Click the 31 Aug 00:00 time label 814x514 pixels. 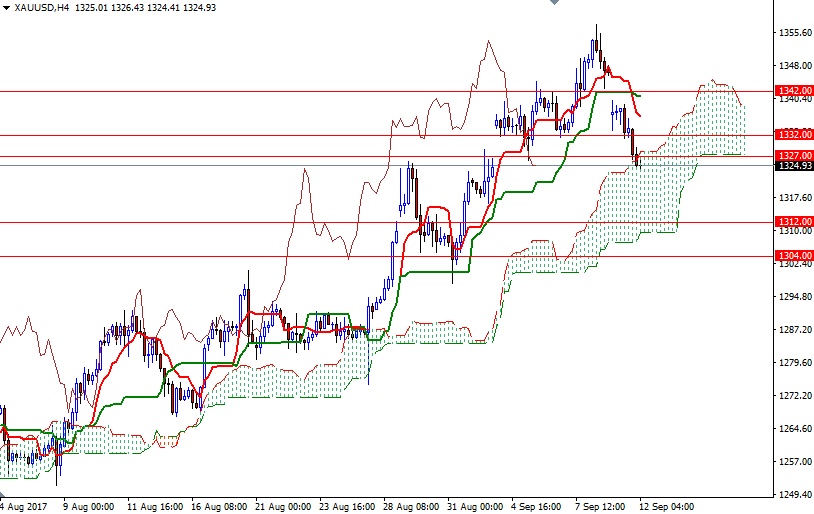pos(476,506)
